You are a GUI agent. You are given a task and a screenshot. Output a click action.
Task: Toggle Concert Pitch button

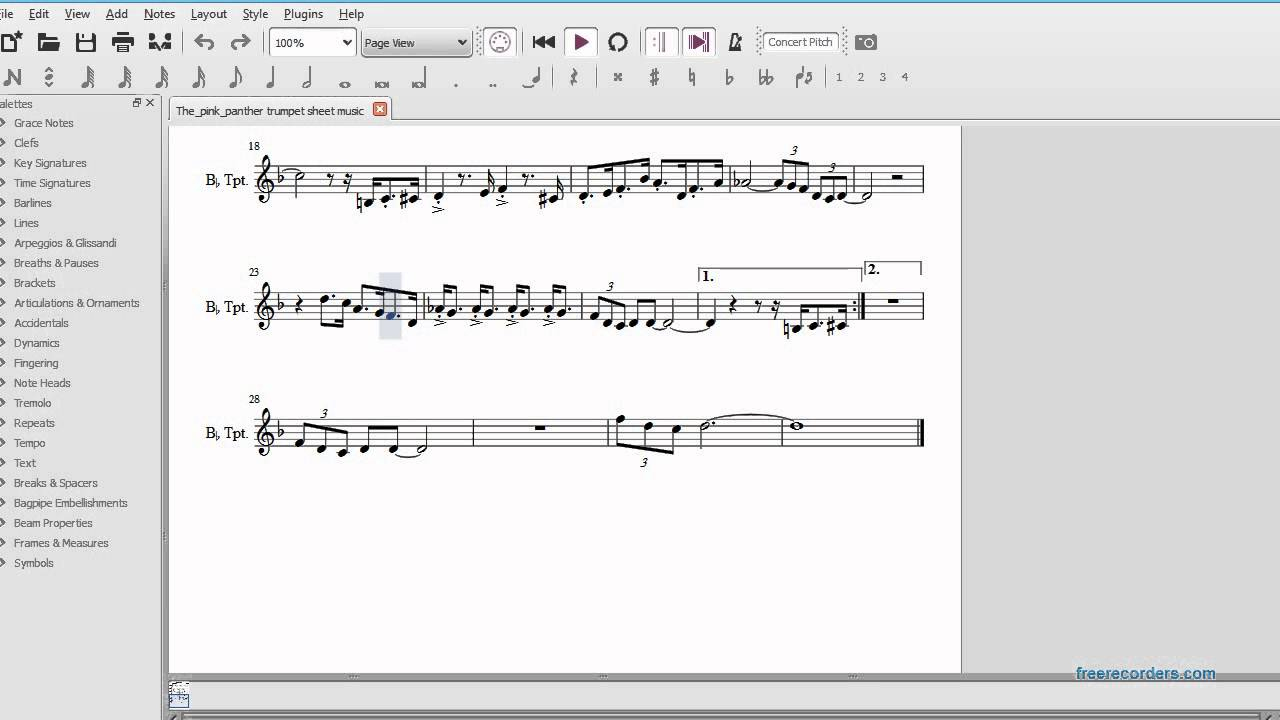pos(800,42)
